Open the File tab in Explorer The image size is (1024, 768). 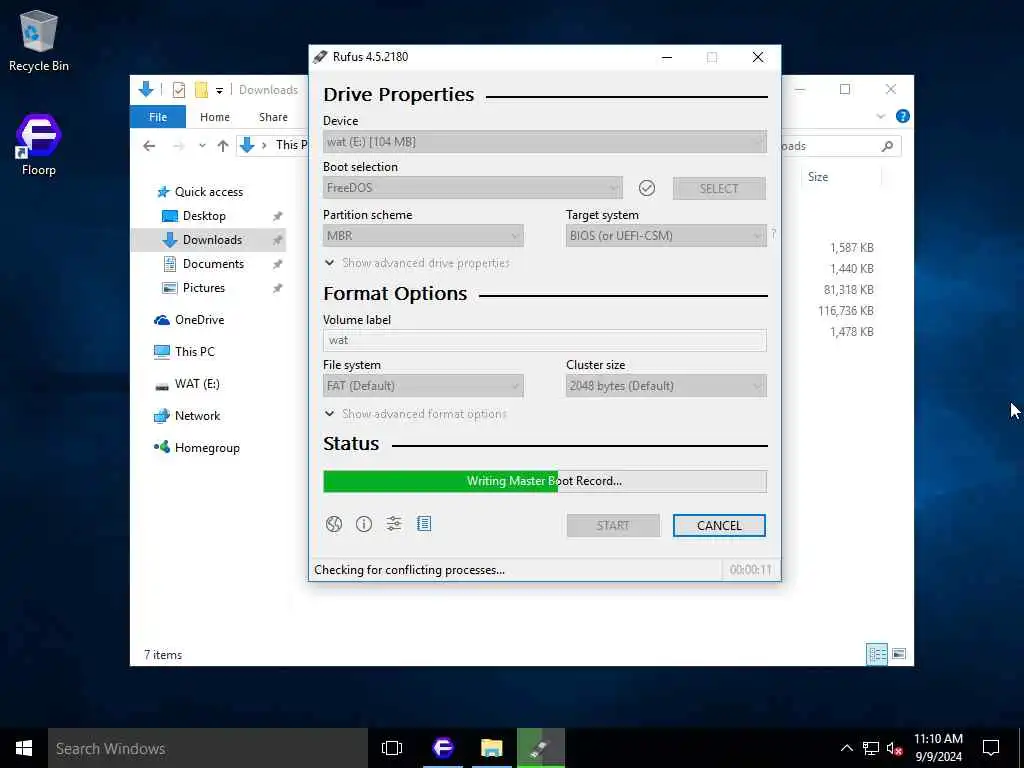[158, 117]
